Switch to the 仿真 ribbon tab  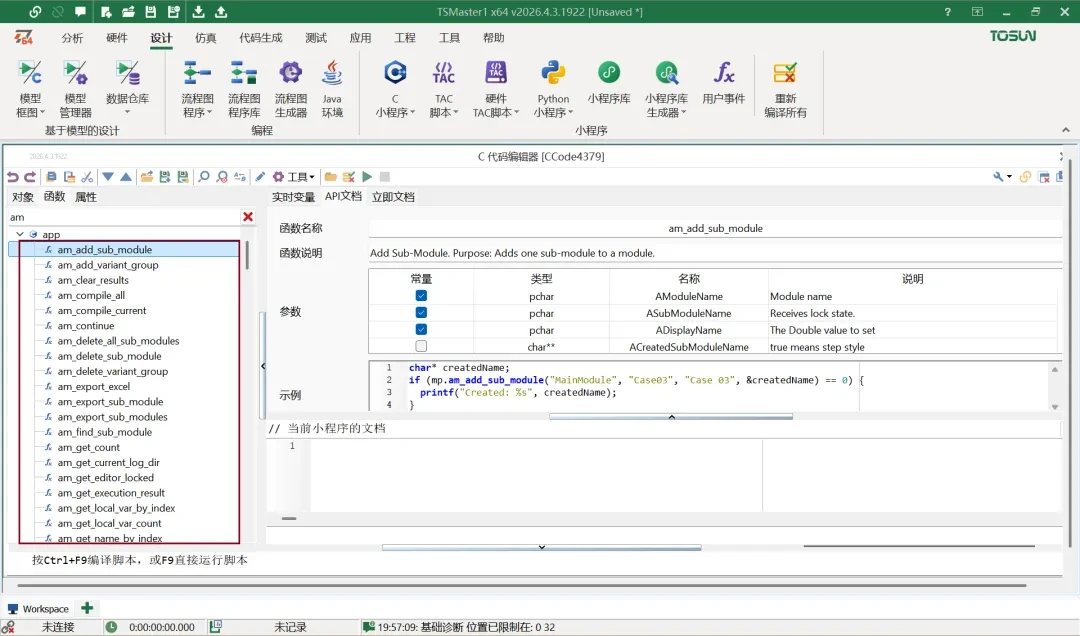(205, 38)
